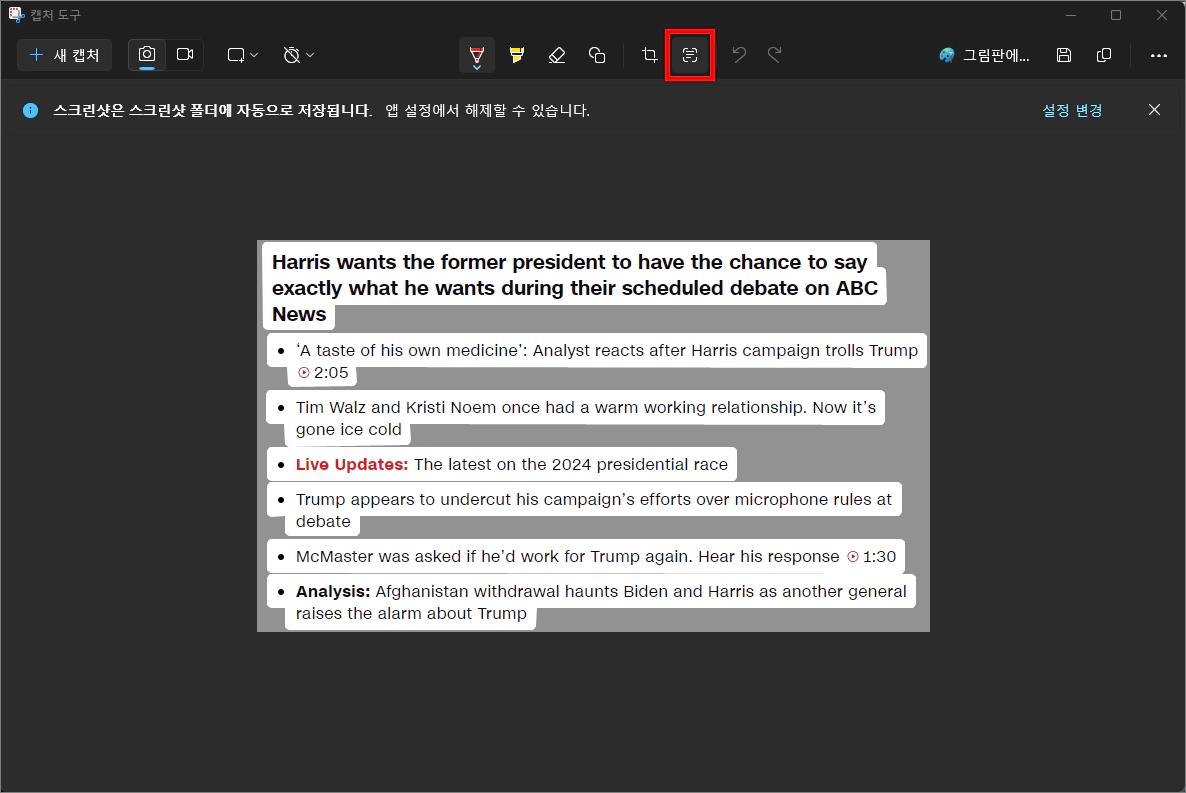
Task: Click the captured news screenshot image
Action: coord(593,436)
